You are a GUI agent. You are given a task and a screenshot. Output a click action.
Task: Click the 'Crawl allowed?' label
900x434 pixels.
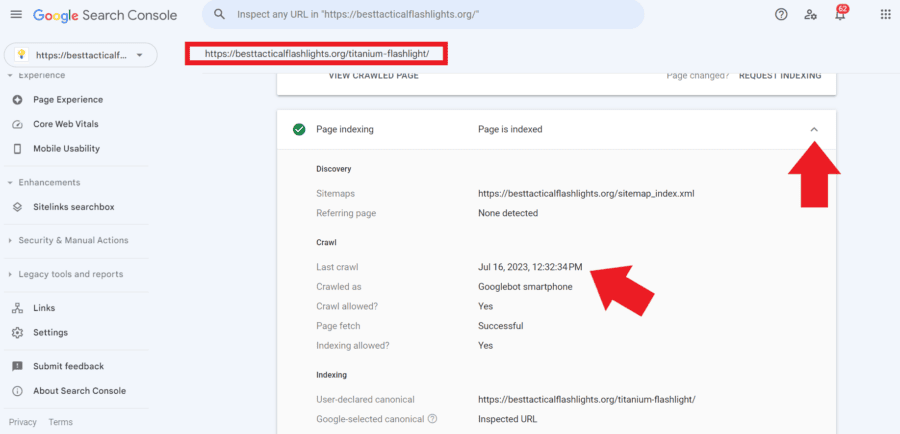click(x=347, y=307)
